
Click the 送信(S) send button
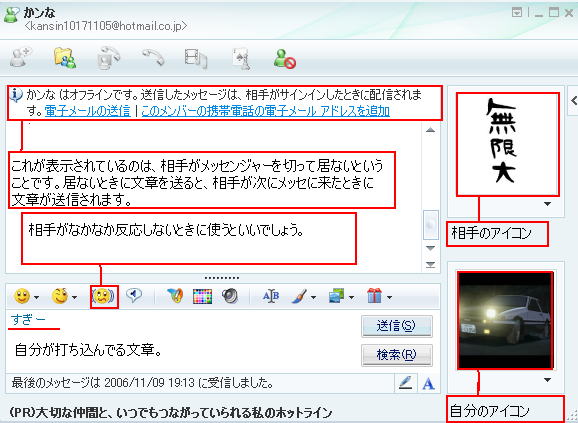tap(397, 326)
